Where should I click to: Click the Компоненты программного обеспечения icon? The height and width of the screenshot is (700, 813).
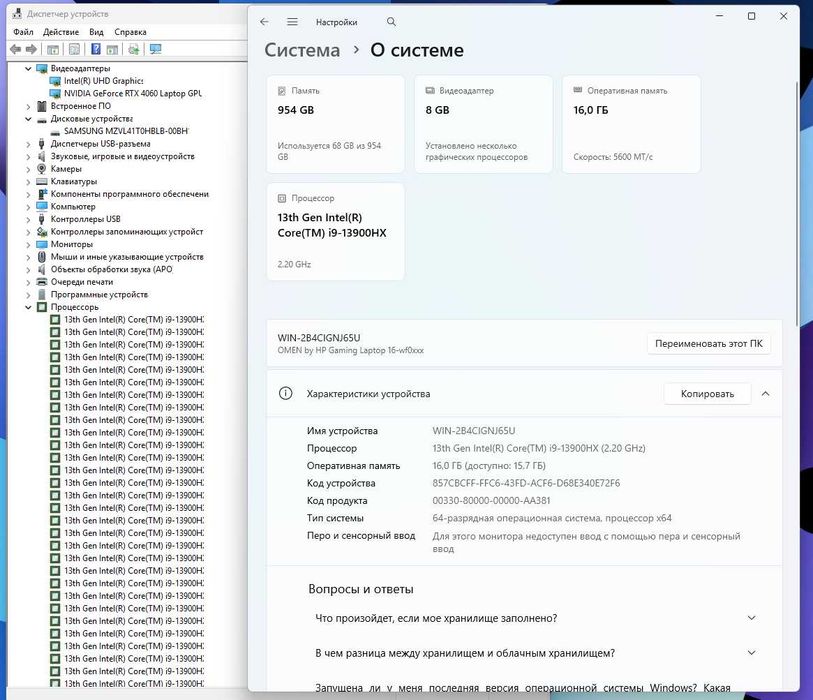(42, 194)
